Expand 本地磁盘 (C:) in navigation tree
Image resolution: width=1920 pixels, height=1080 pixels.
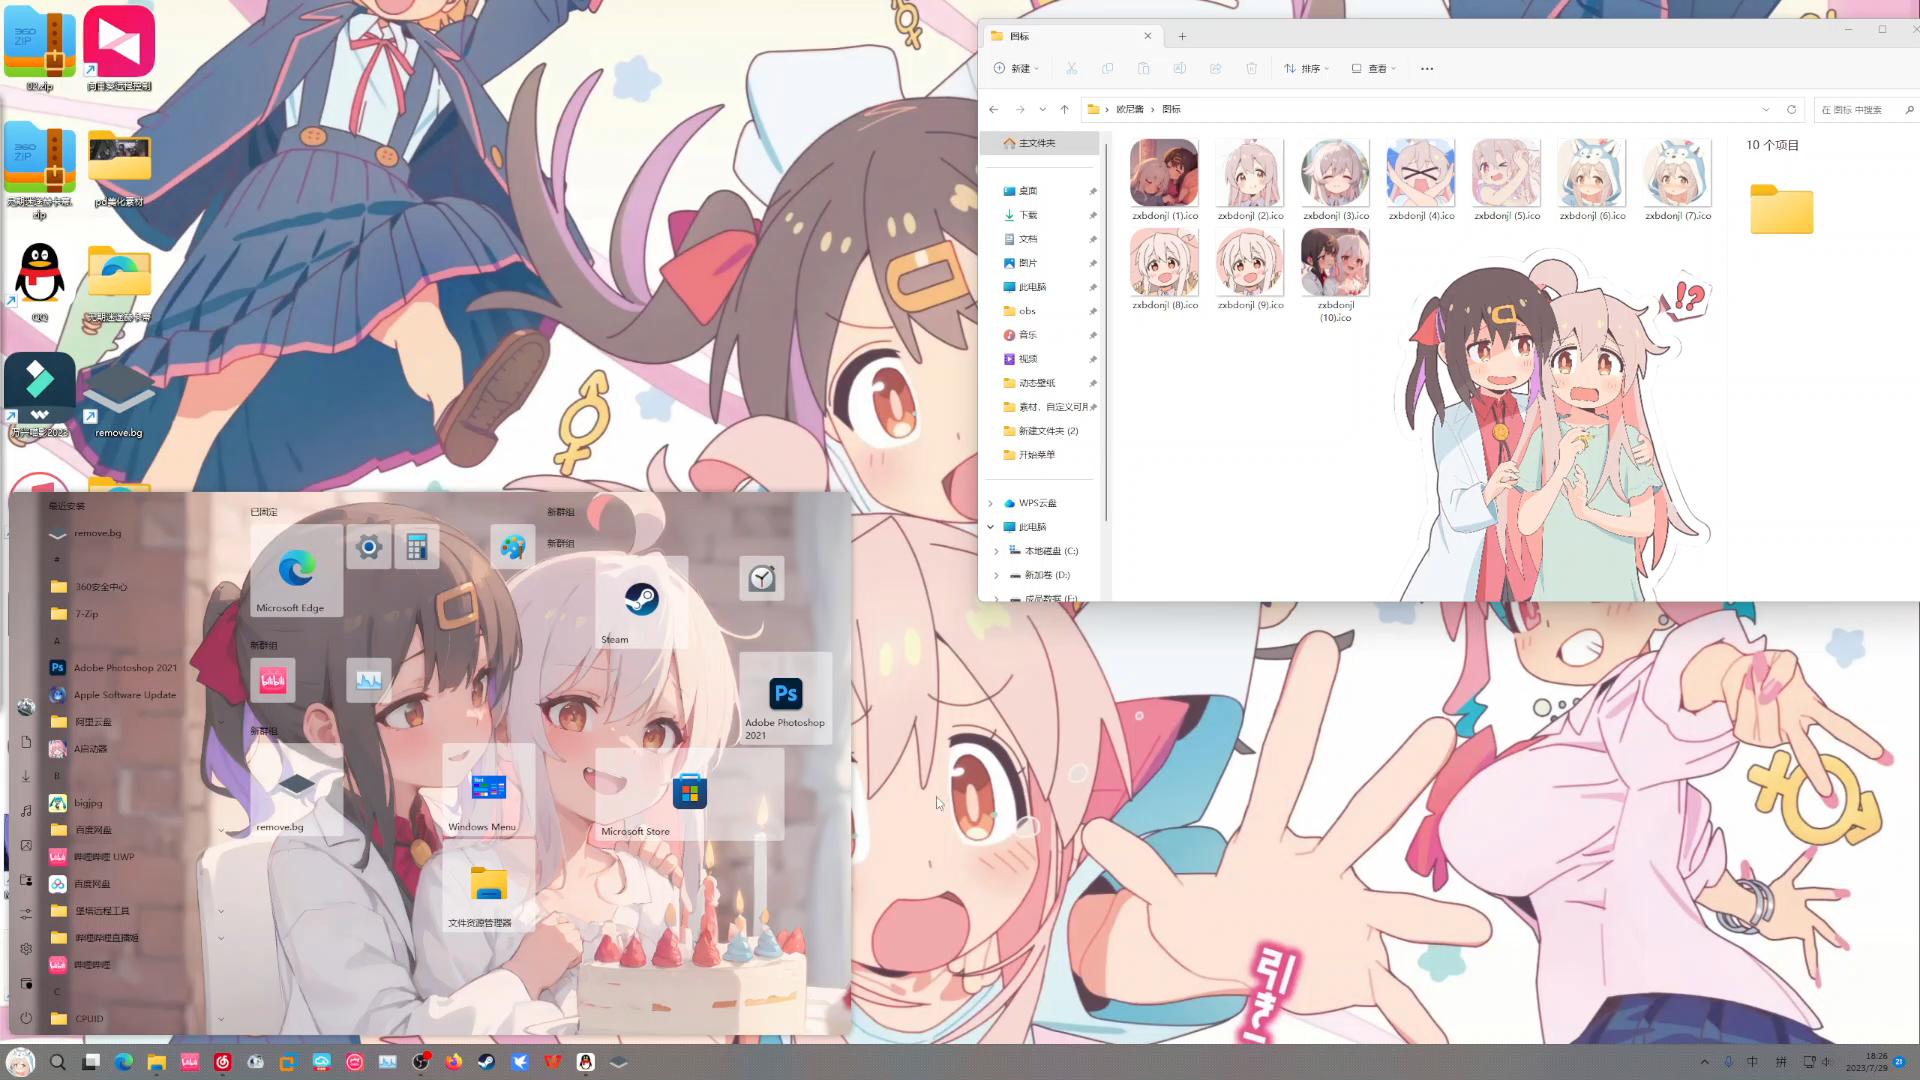click(996, 551)
